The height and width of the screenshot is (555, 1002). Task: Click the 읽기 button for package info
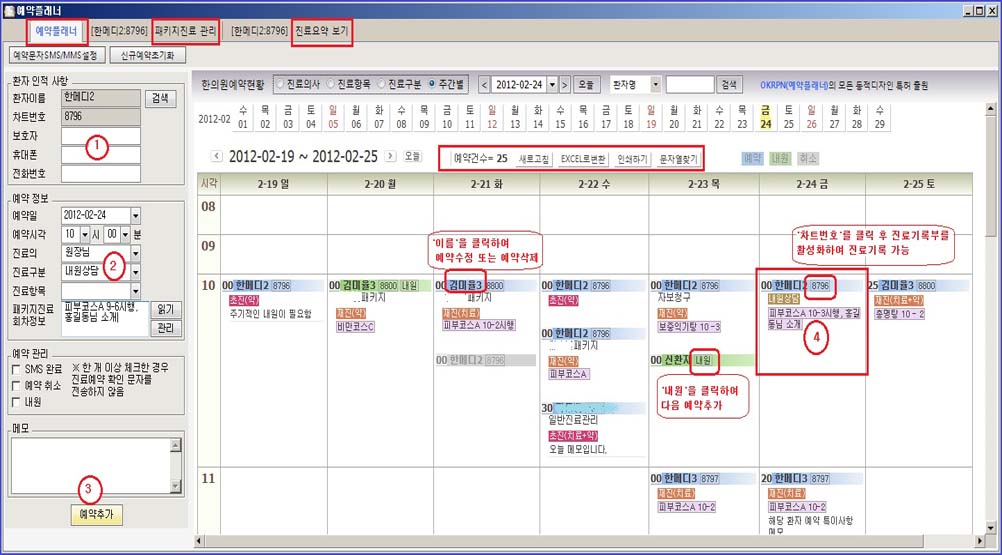point(166,309)
